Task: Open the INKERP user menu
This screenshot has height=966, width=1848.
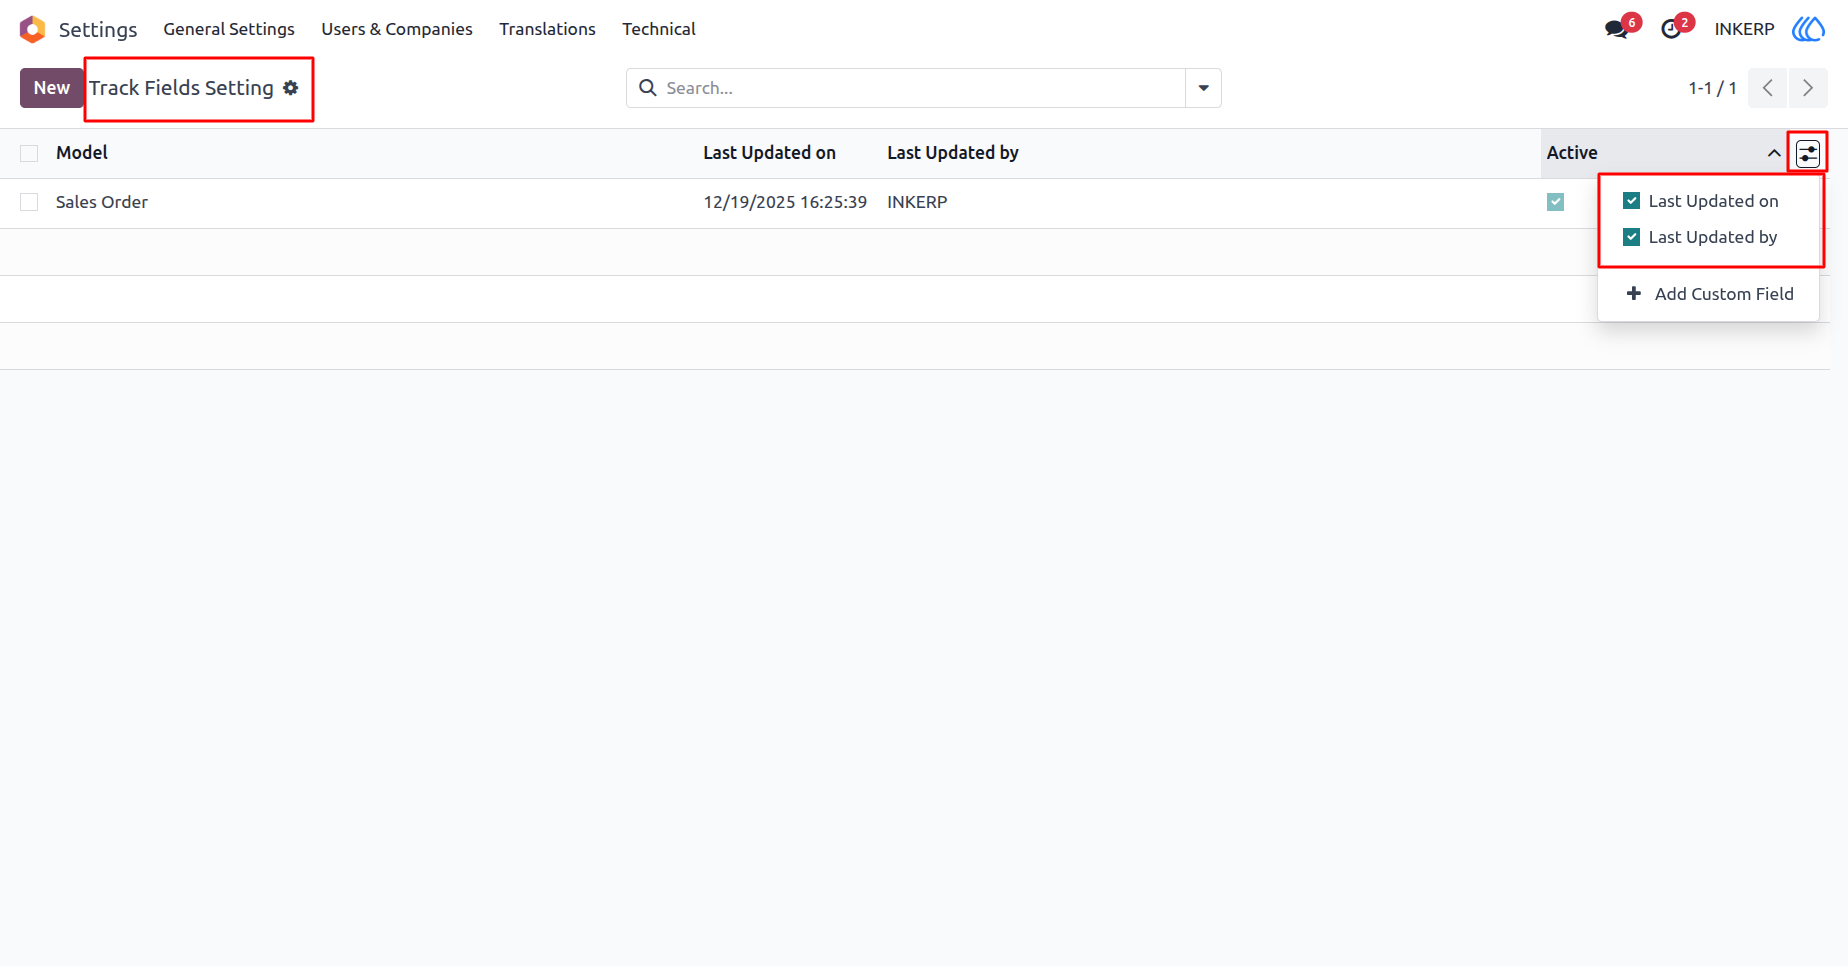Action: coord(1744,29)
